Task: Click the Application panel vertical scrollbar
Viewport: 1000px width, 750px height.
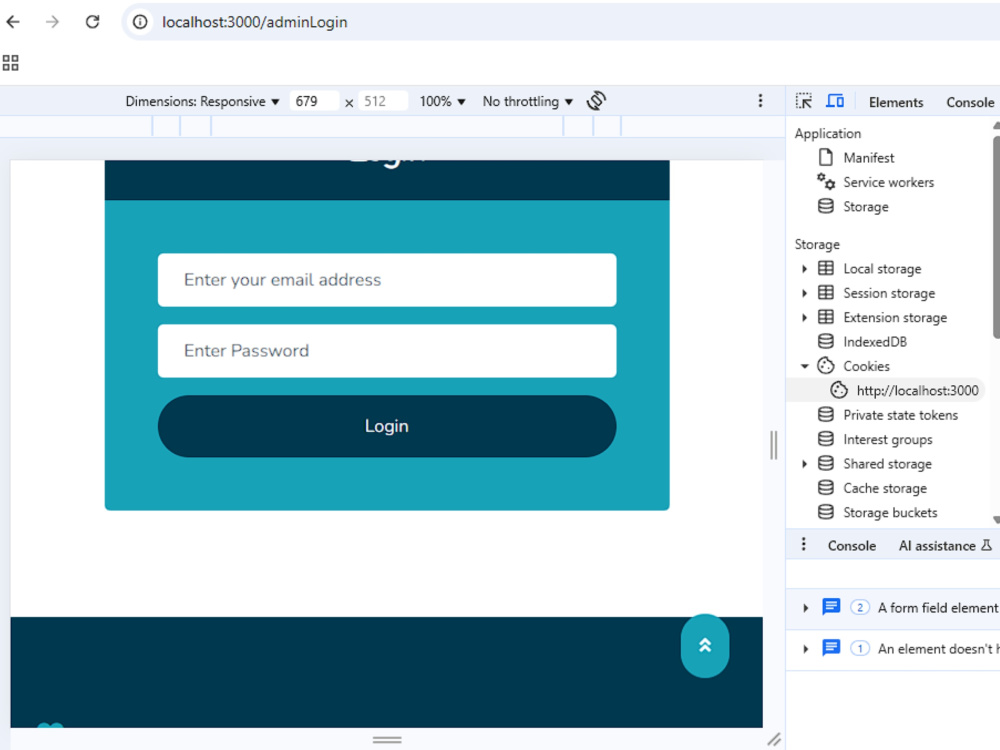Action: point(996,237)
